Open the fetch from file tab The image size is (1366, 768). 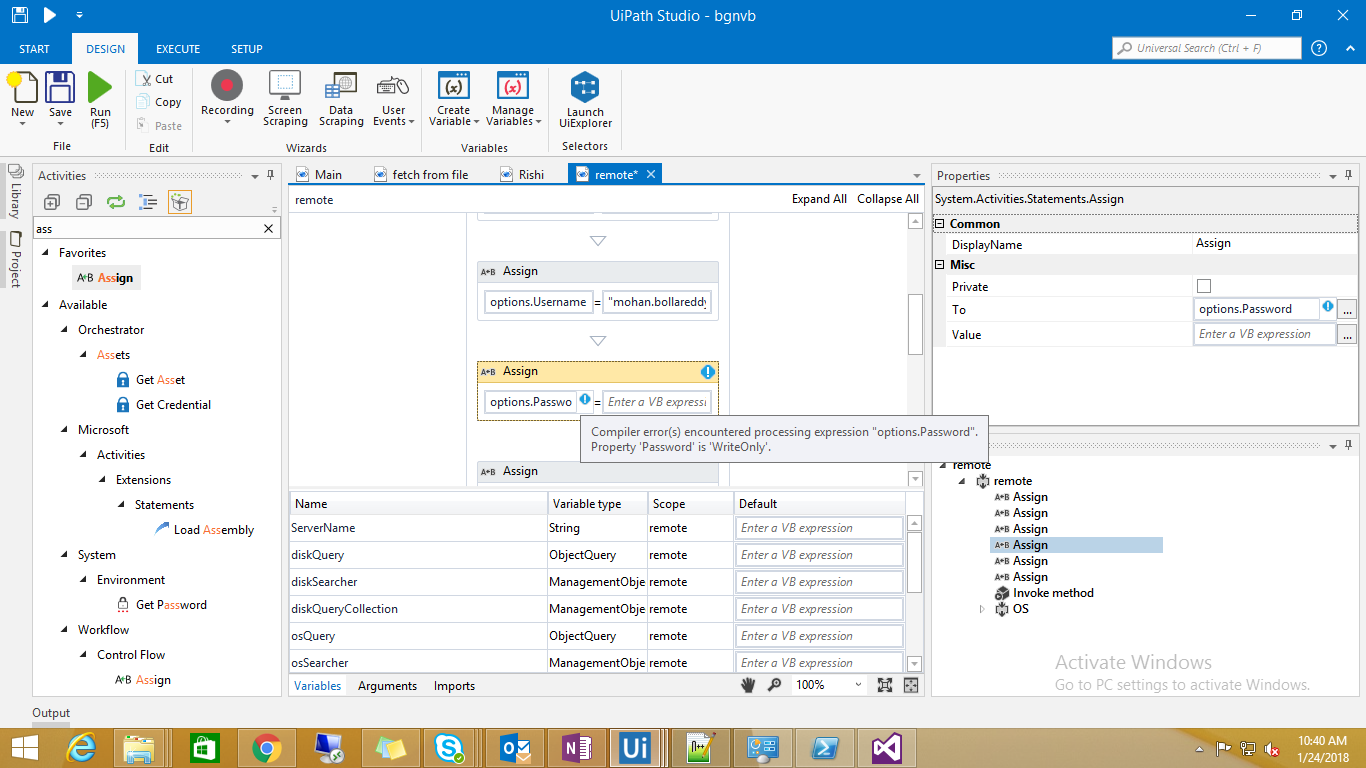click(x=430, y=174)
